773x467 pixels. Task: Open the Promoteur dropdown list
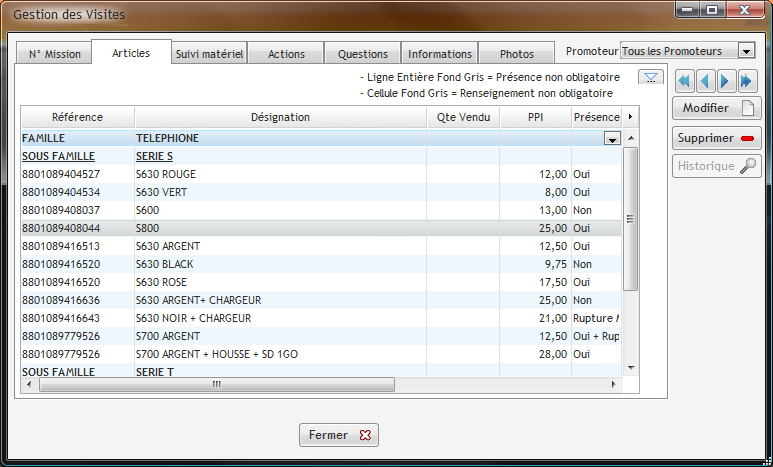746,51
